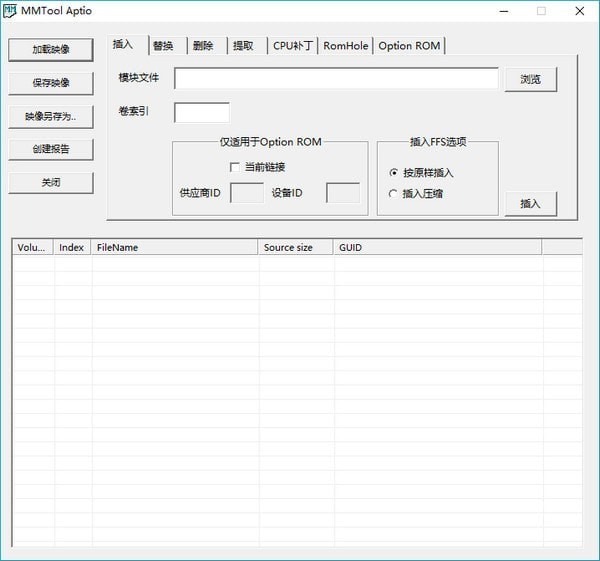Open the RomHole tab
Viewport: 600px width, 561px height.
point(346,46)
